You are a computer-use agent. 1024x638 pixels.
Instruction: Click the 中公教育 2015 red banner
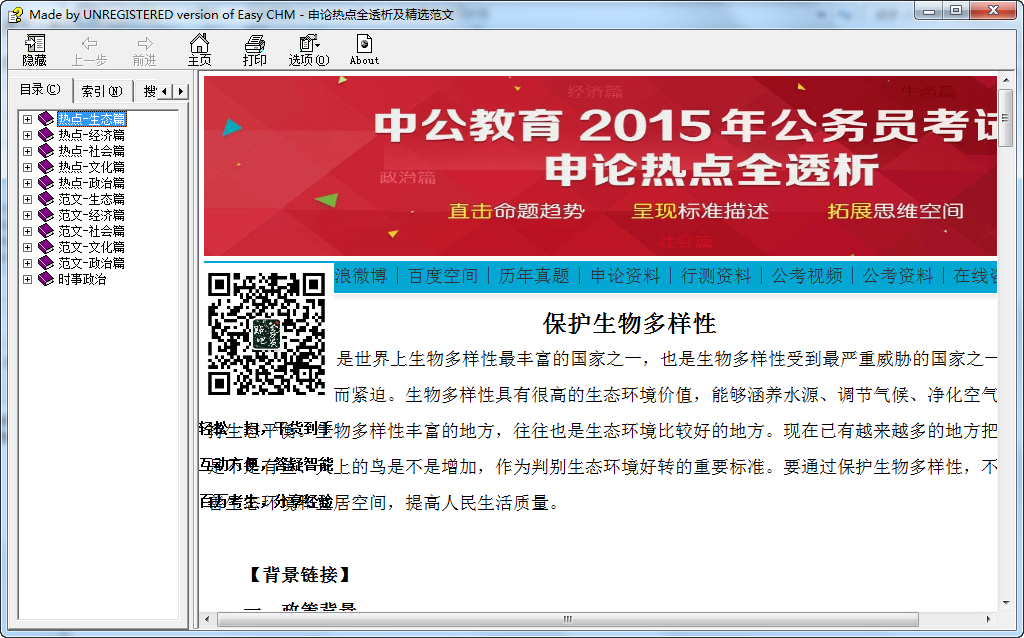[600, 165]
